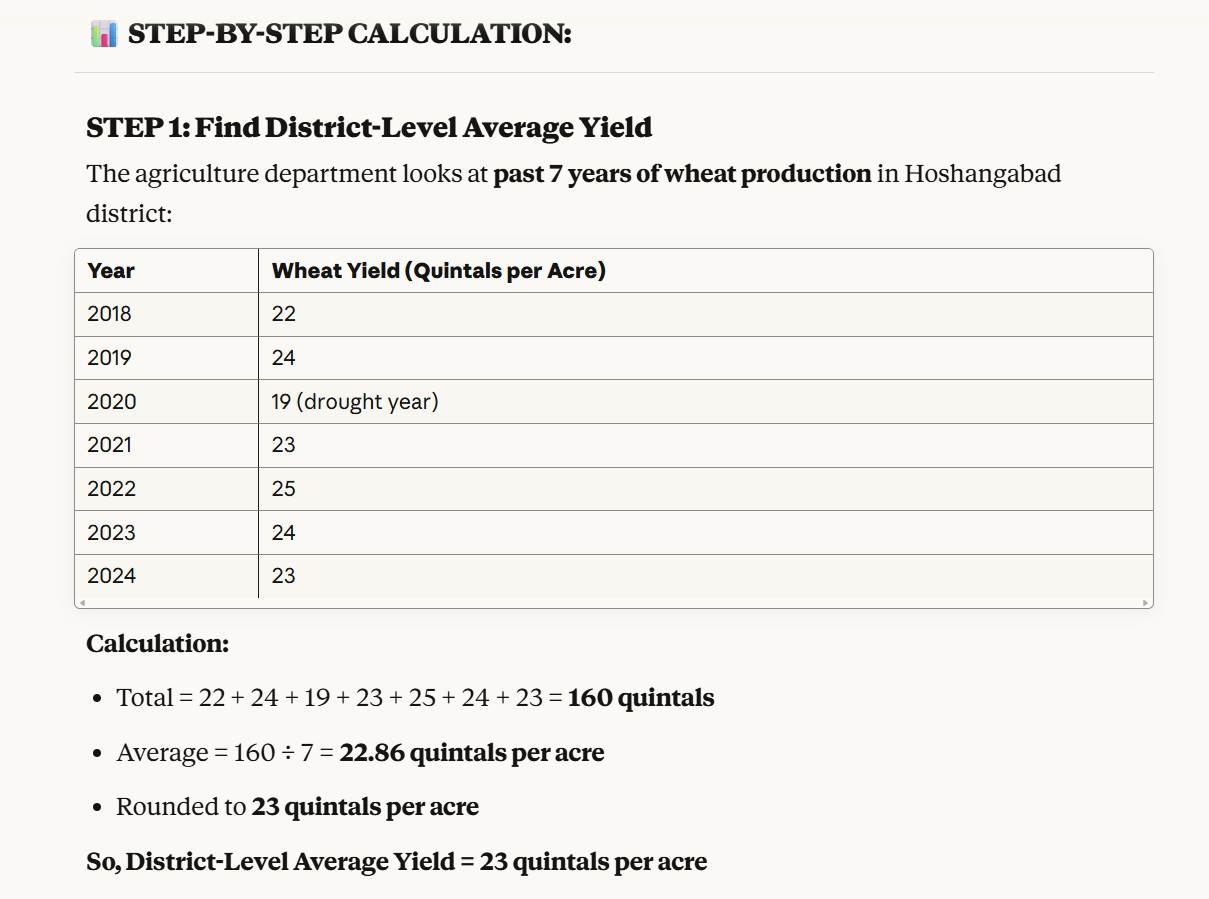1209x899 pixels.
Task: Click the table's right scroll arrow
Action: [1145, 603]
